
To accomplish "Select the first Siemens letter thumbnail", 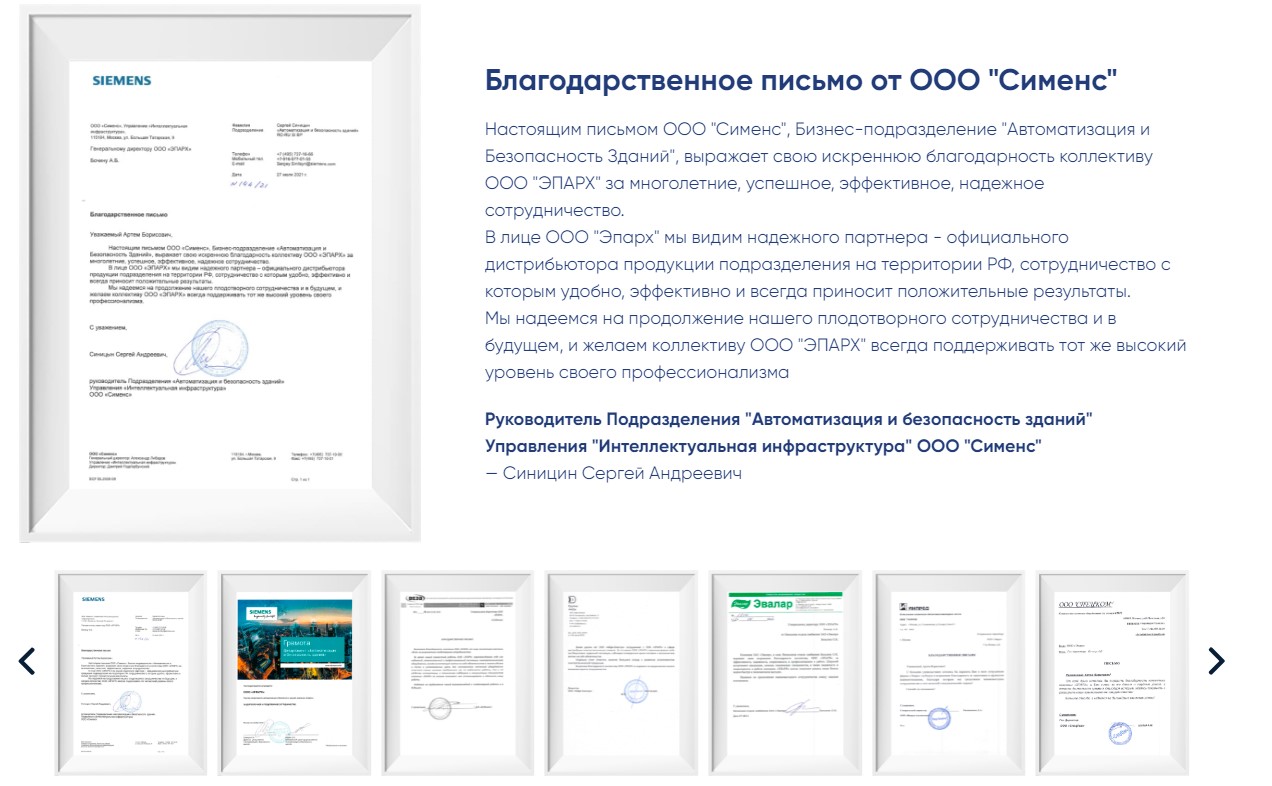I will (130, 672).
